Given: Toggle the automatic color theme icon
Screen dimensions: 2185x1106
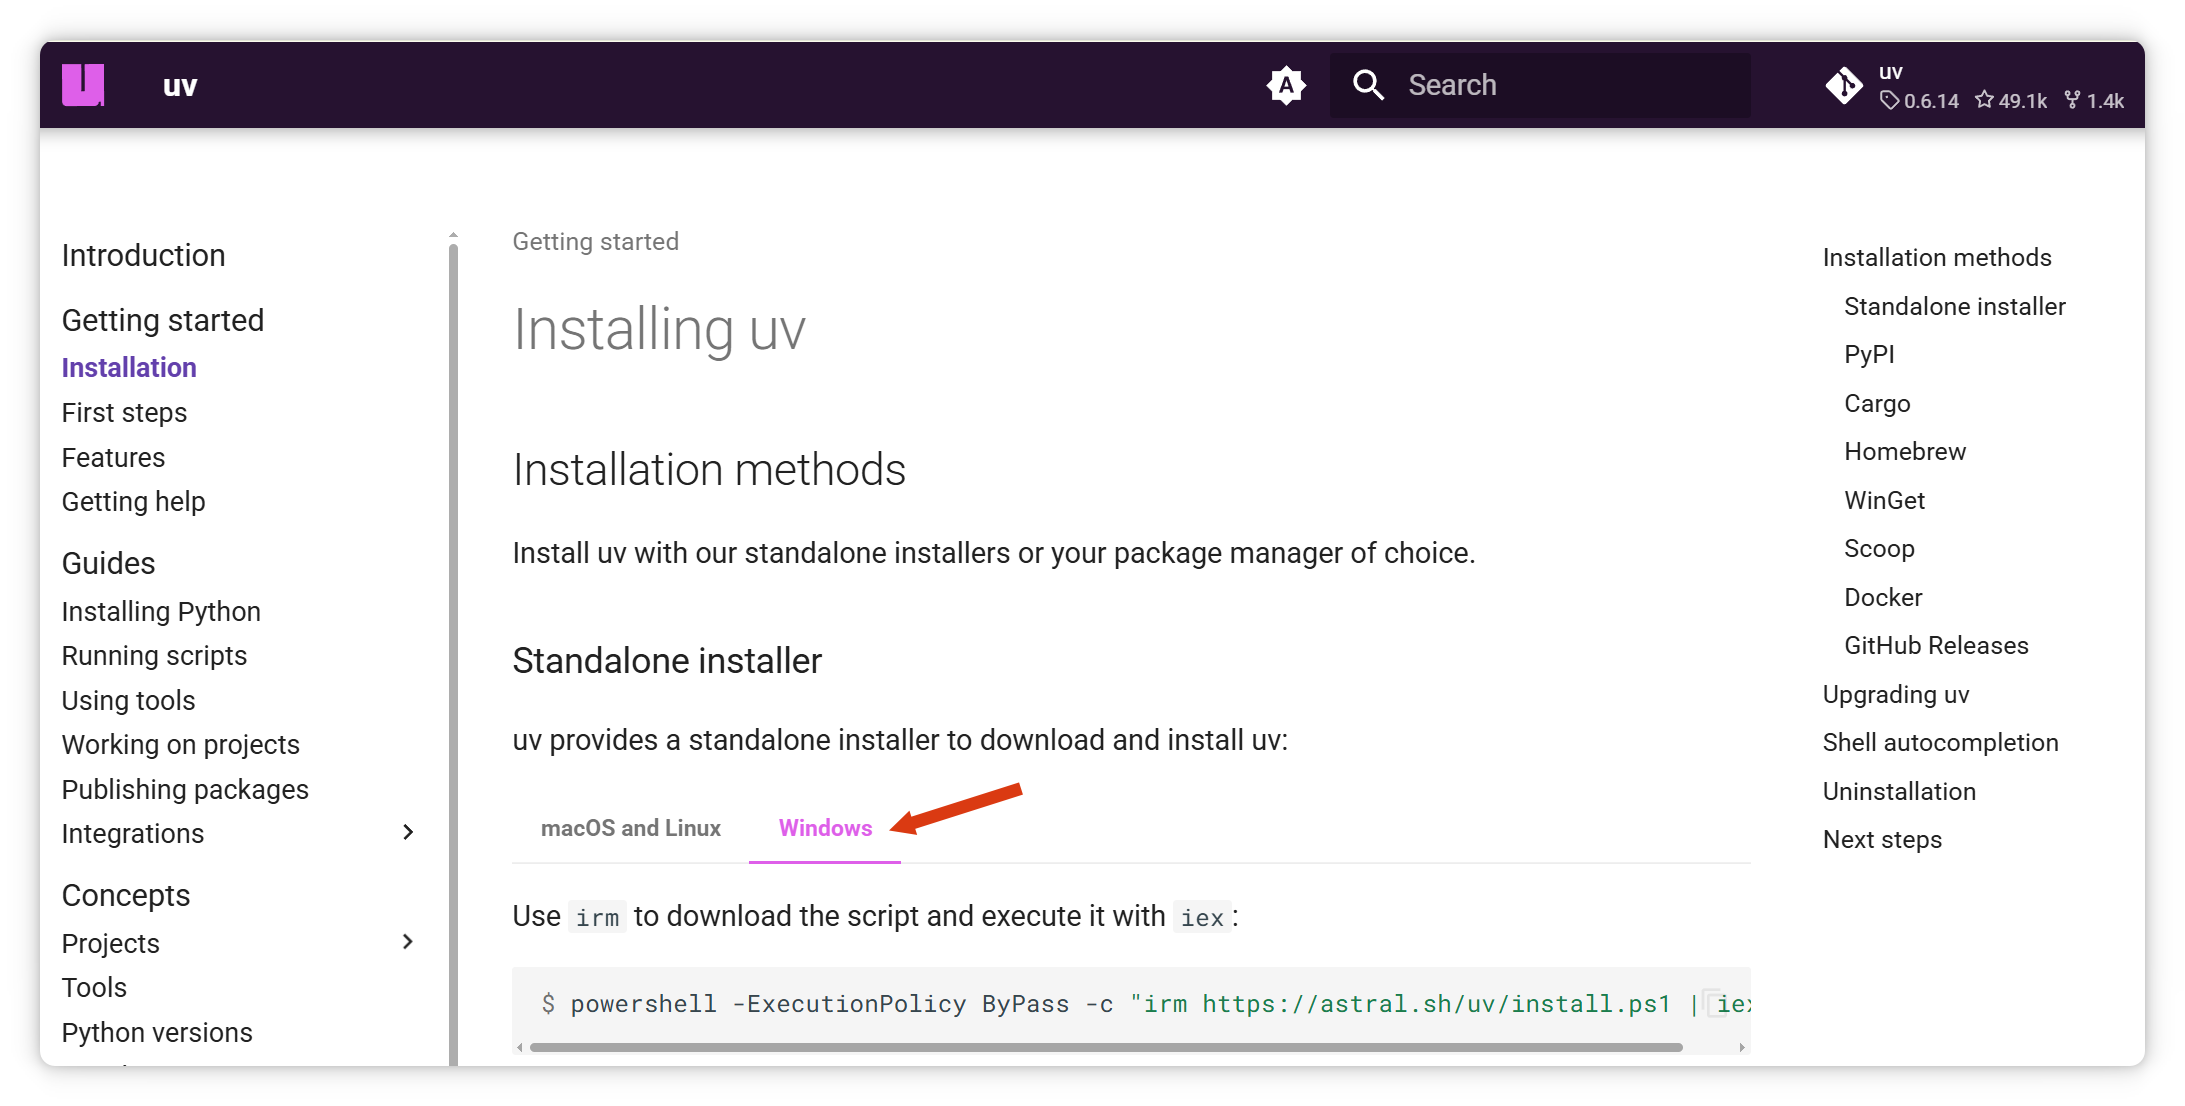Looking at the screenshot, I should coord(1286,85).
